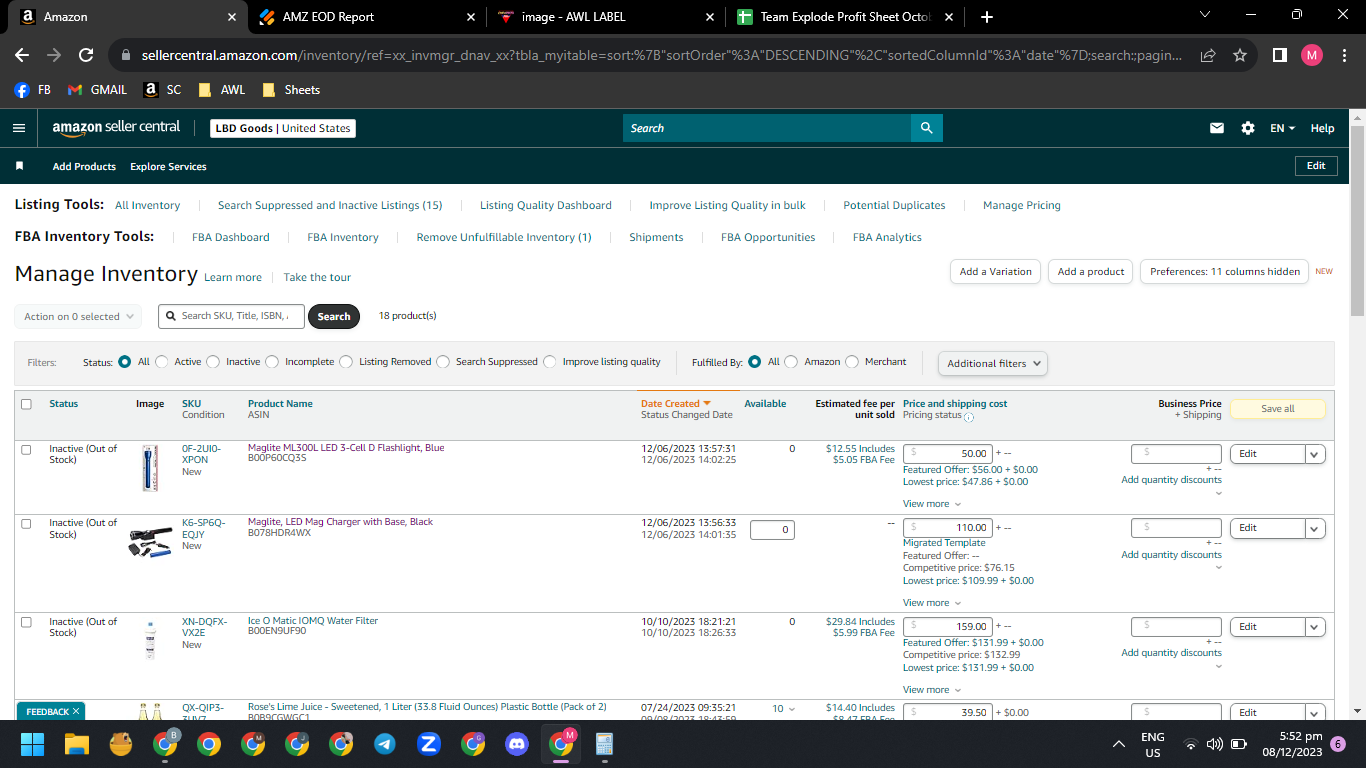This screenshot has width=1366, height=768.
Task: Click the price field showing 50.00
Action: [948, 454]
